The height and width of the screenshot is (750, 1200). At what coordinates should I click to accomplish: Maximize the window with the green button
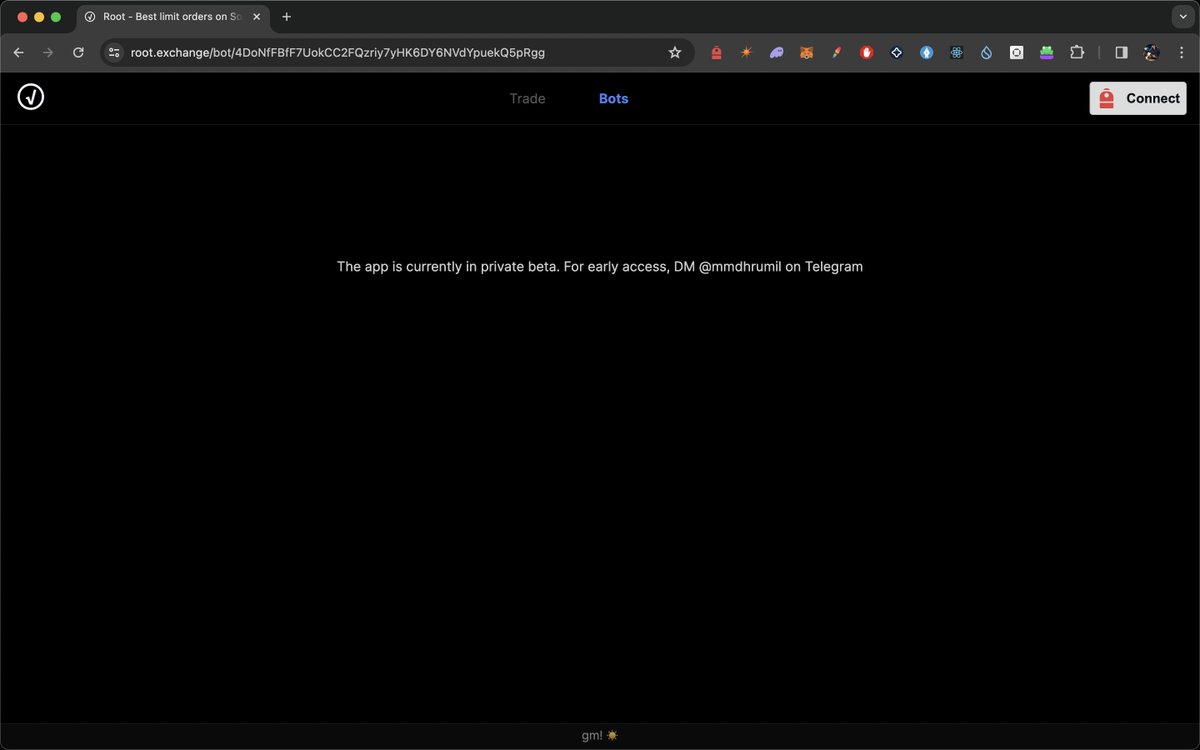[x=56, y=17]
